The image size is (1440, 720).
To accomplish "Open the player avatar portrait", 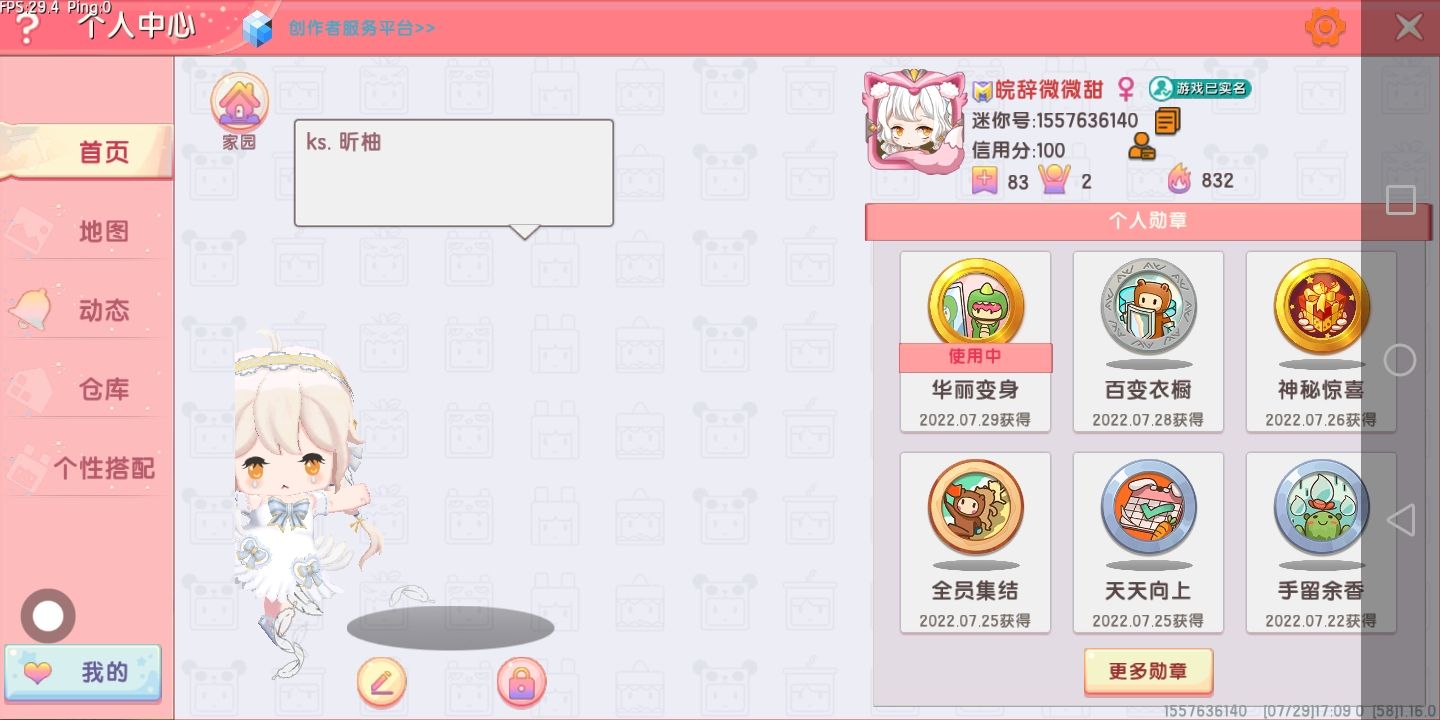I will [x=913, y=122].
